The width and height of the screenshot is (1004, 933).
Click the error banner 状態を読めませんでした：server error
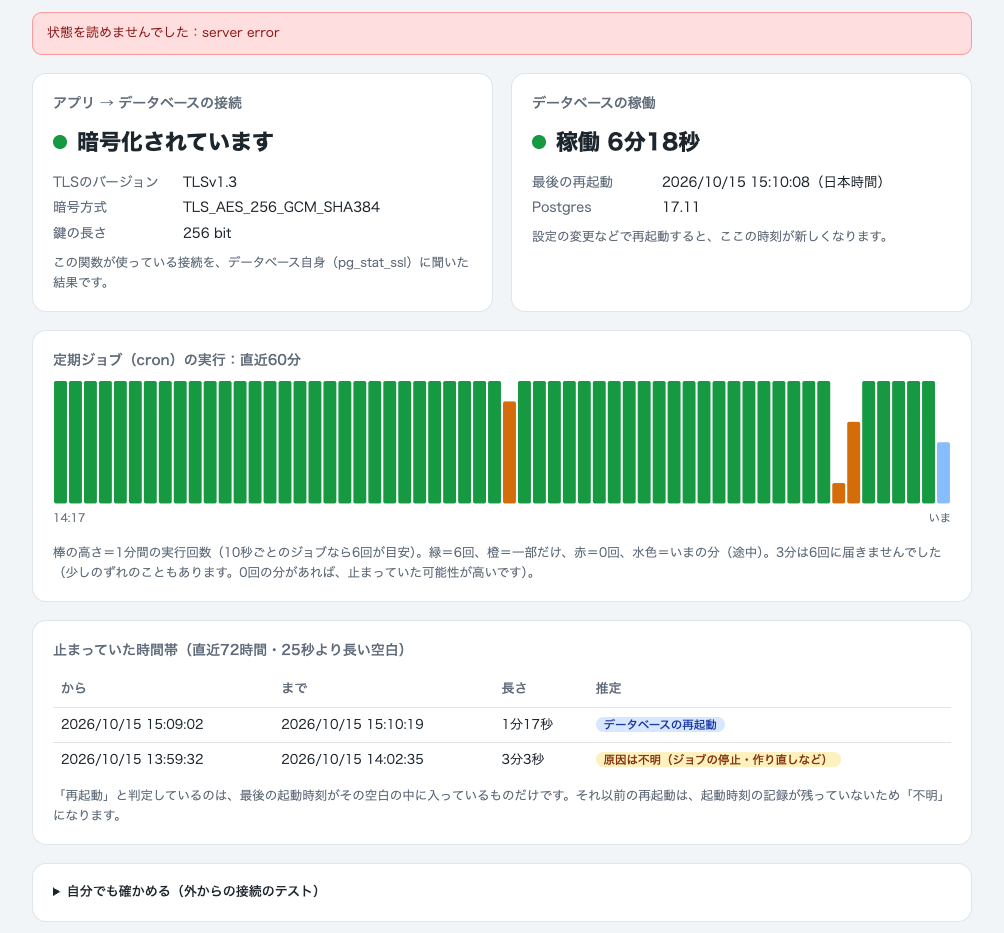pos(502,33)
